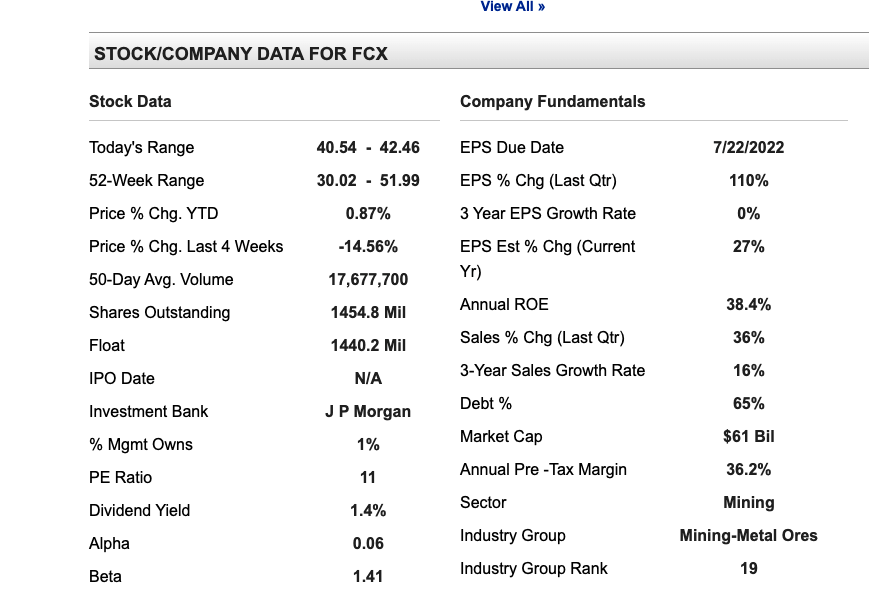Select the Price % Chg. YTD value 0.87%
The image size is (877, 615).
368,214
